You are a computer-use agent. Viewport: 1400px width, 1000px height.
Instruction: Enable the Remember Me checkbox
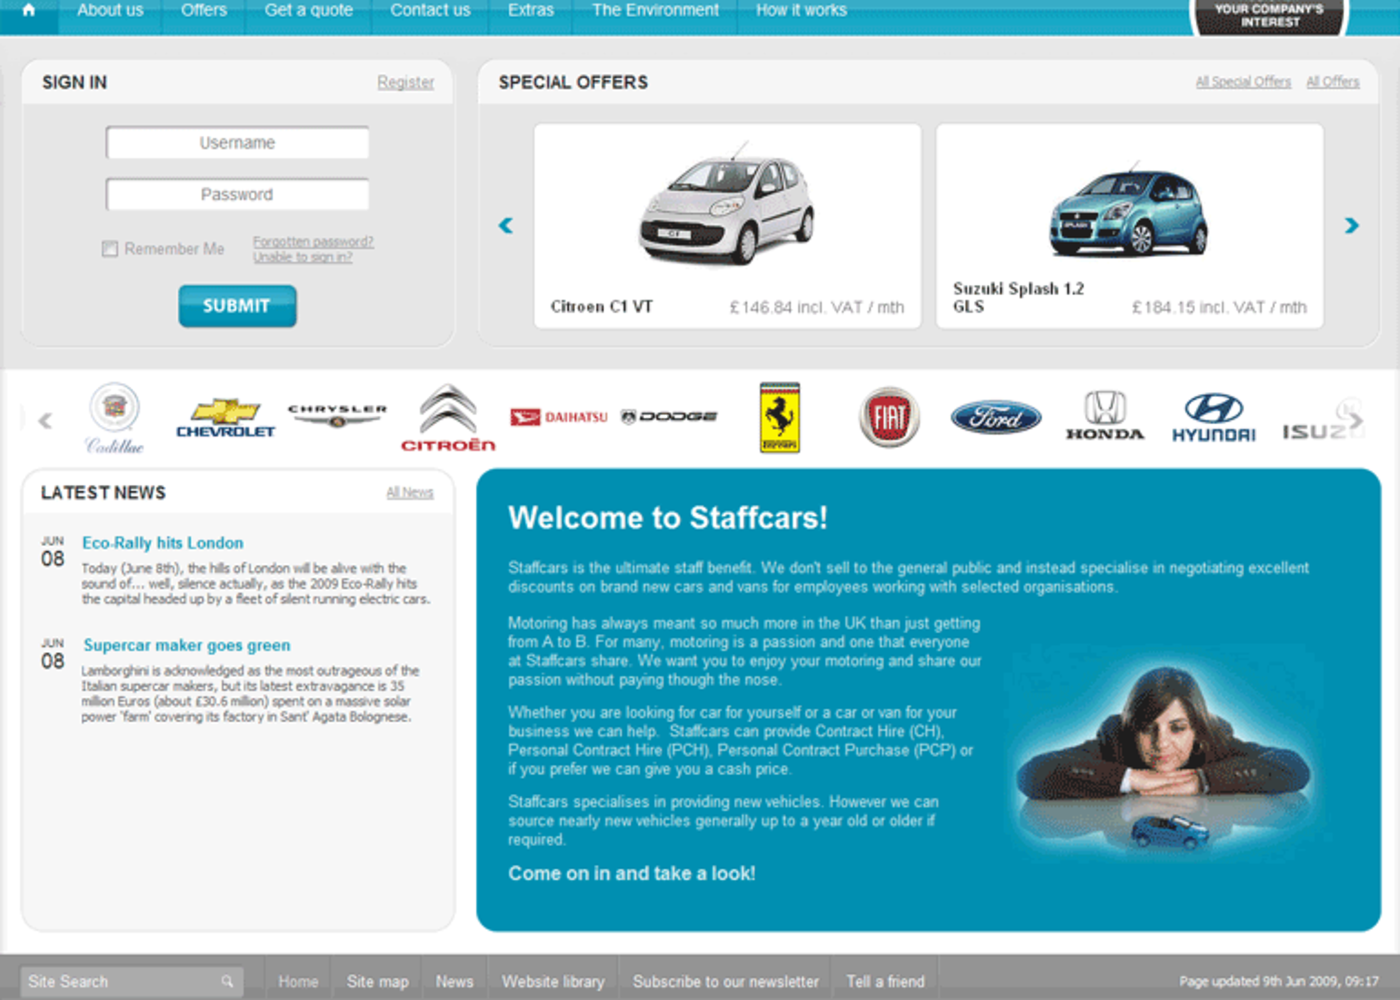tap(110, 249)
